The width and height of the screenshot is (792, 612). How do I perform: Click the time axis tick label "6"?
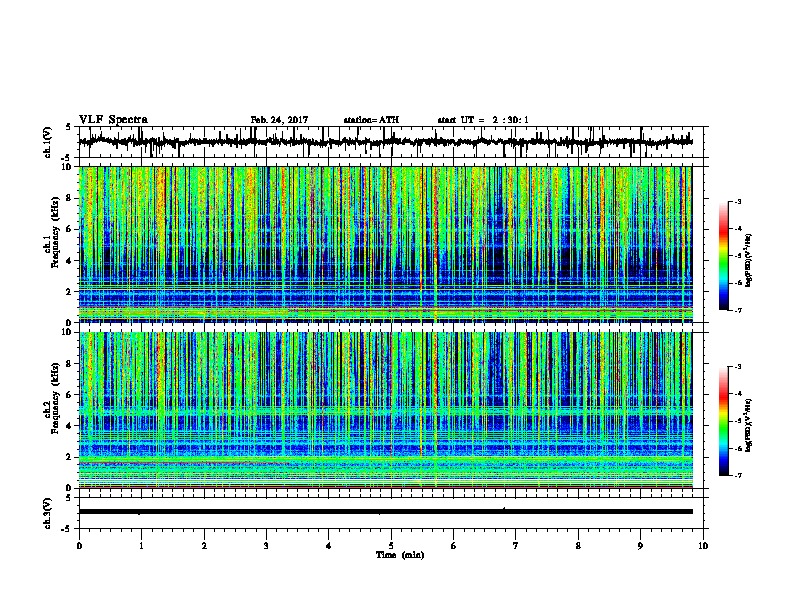pyautogui.click(x=454, y=546)
